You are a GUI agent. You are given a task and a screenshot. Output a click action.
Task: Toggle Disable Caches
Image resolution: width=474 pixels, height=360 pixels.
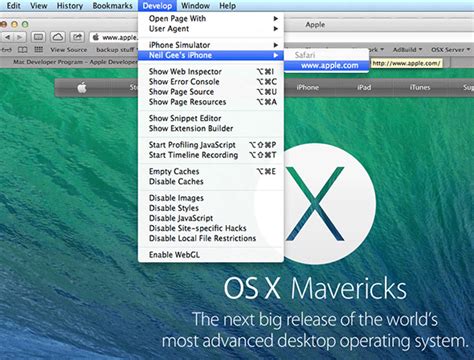tap(211, 182)
